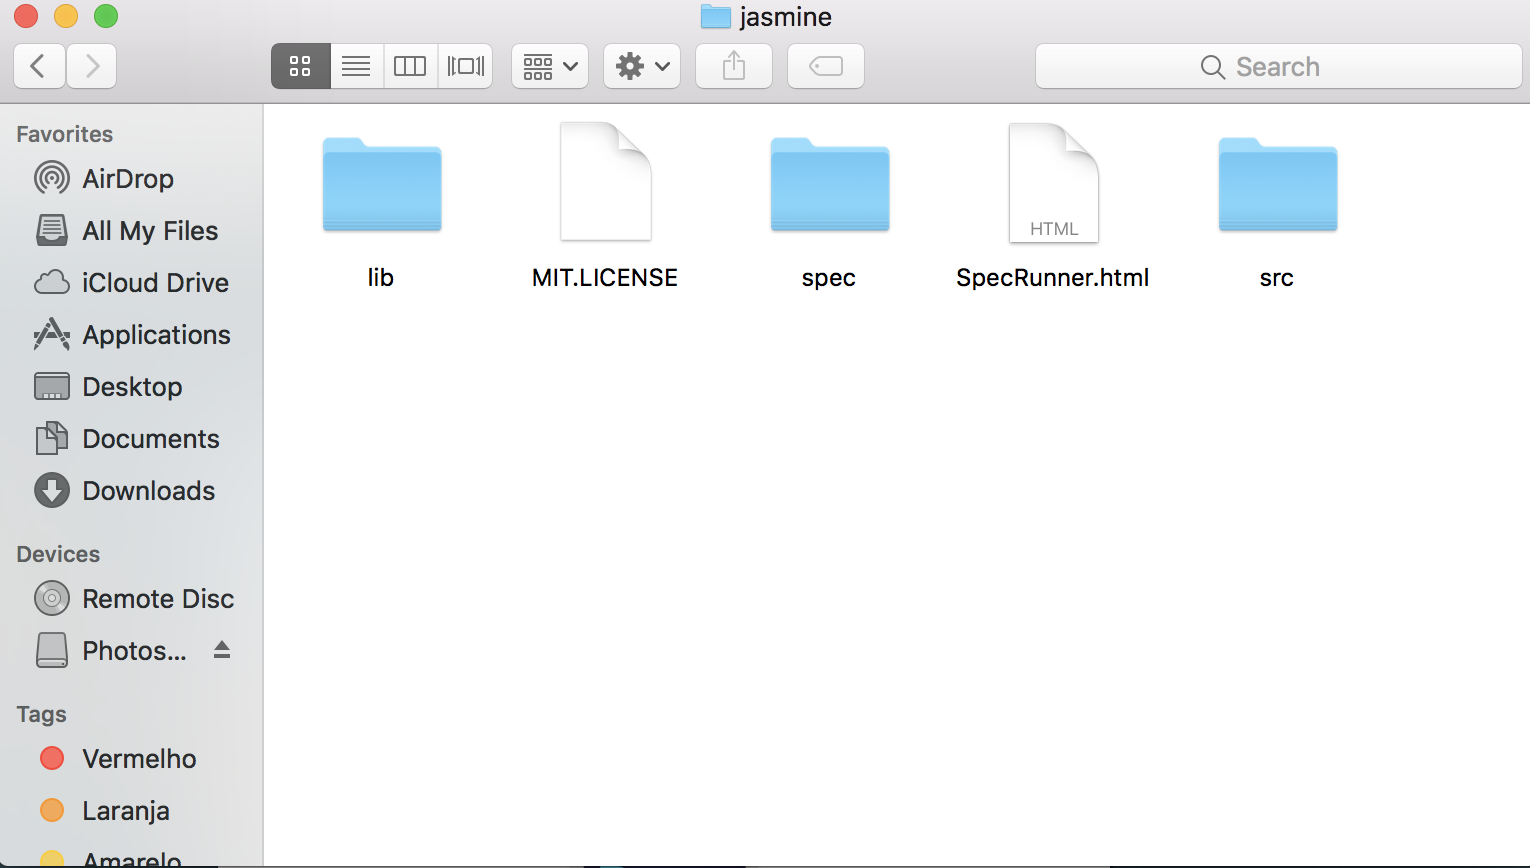1530x868 pixels.
Task: Click the Applications sidebar icon
Action: pyautogui.click(x=52, y=334)
